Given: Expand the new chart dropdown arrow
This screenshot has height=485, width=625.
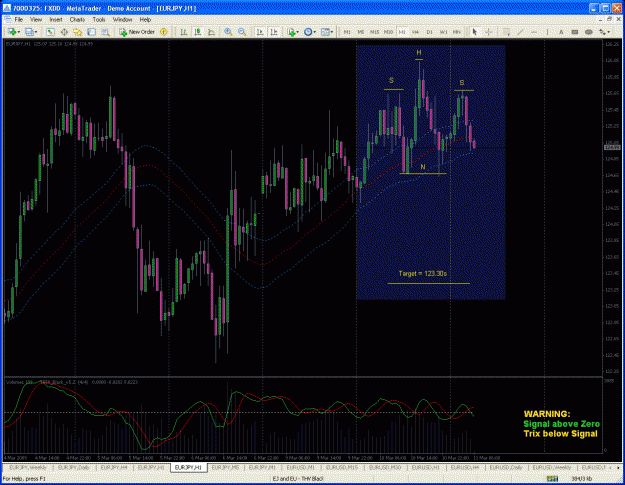Looking at the screenshot, I should (x=19, y=32).
